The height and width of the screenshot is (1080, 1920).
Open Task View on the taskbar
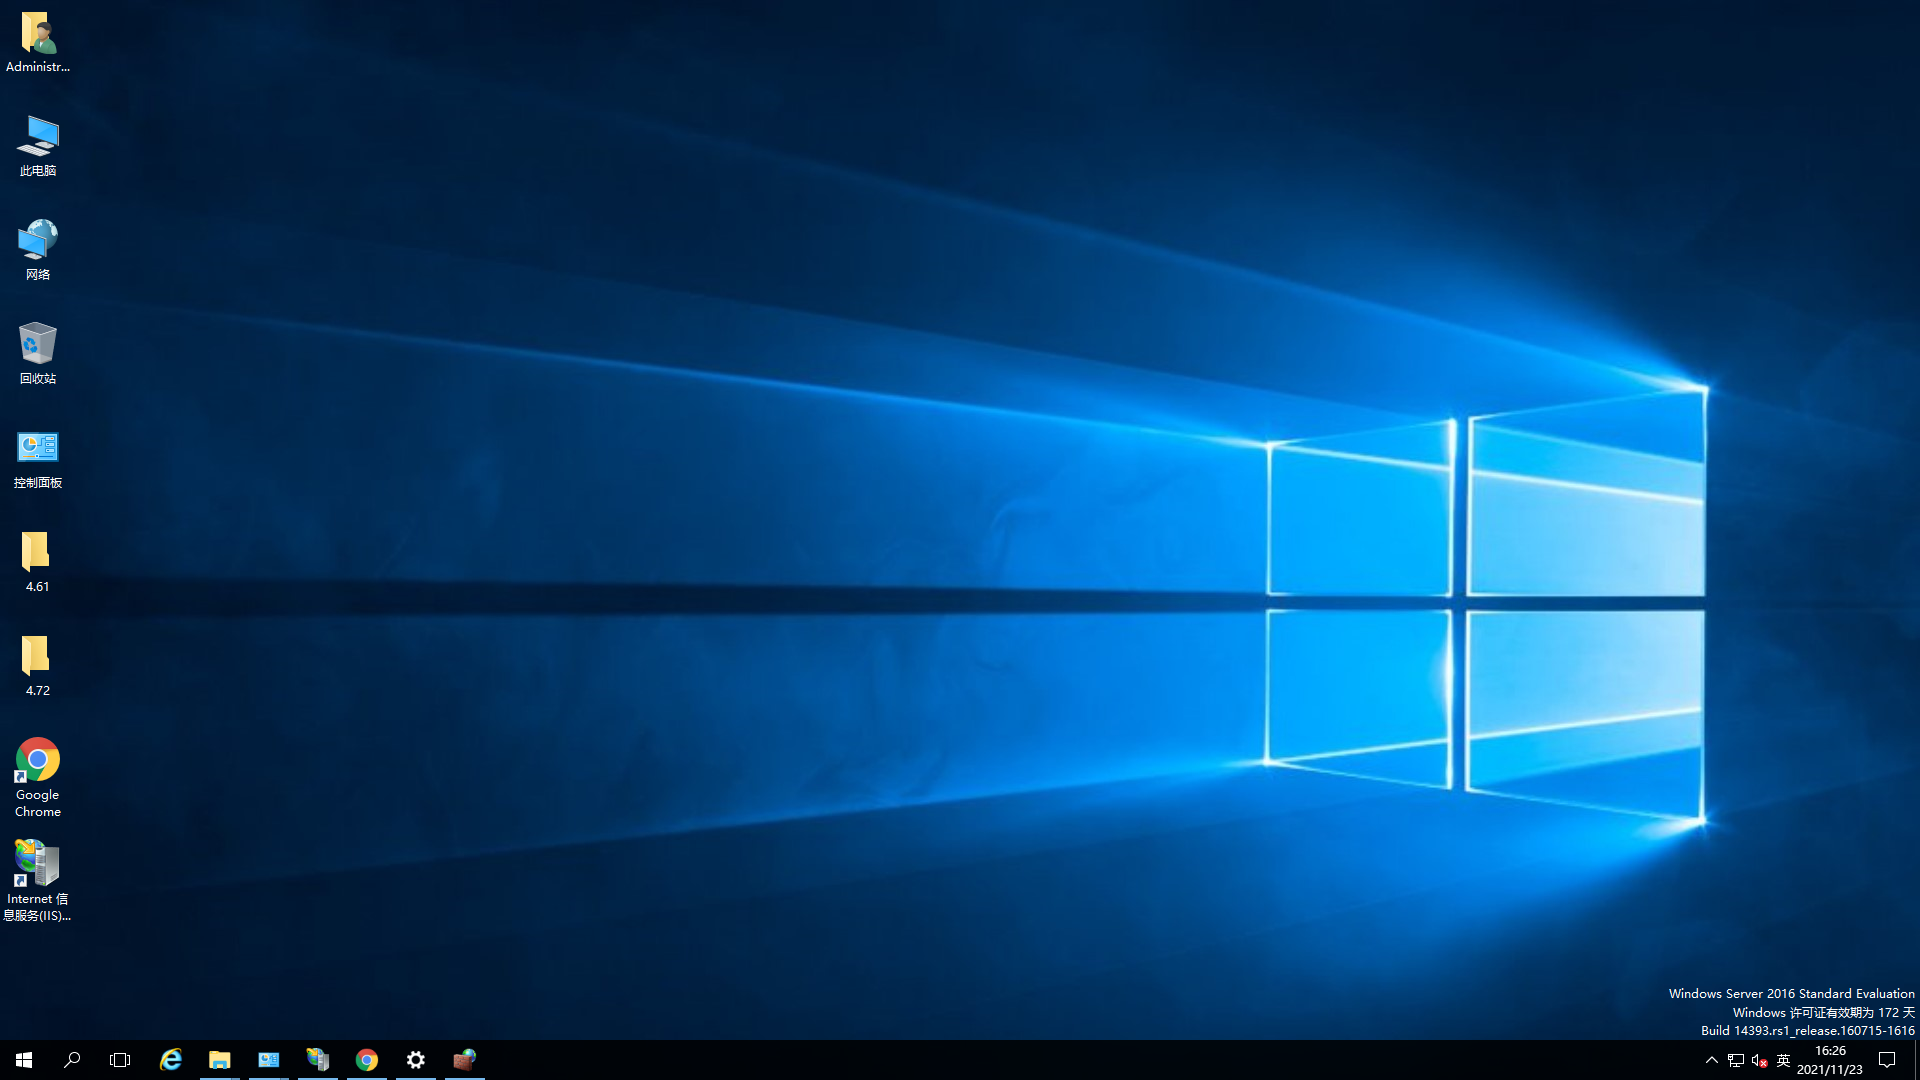(x=120, y=1060)
